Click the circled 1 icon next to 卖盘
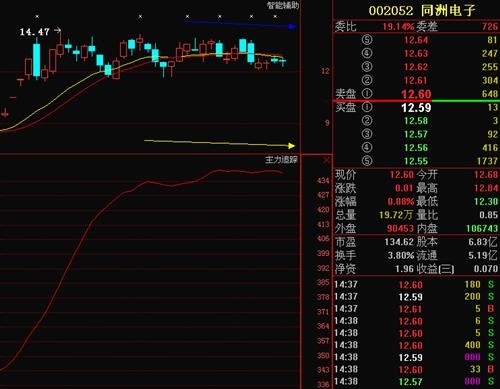This screenshot has width=500, height=389. tap(367, 94)
